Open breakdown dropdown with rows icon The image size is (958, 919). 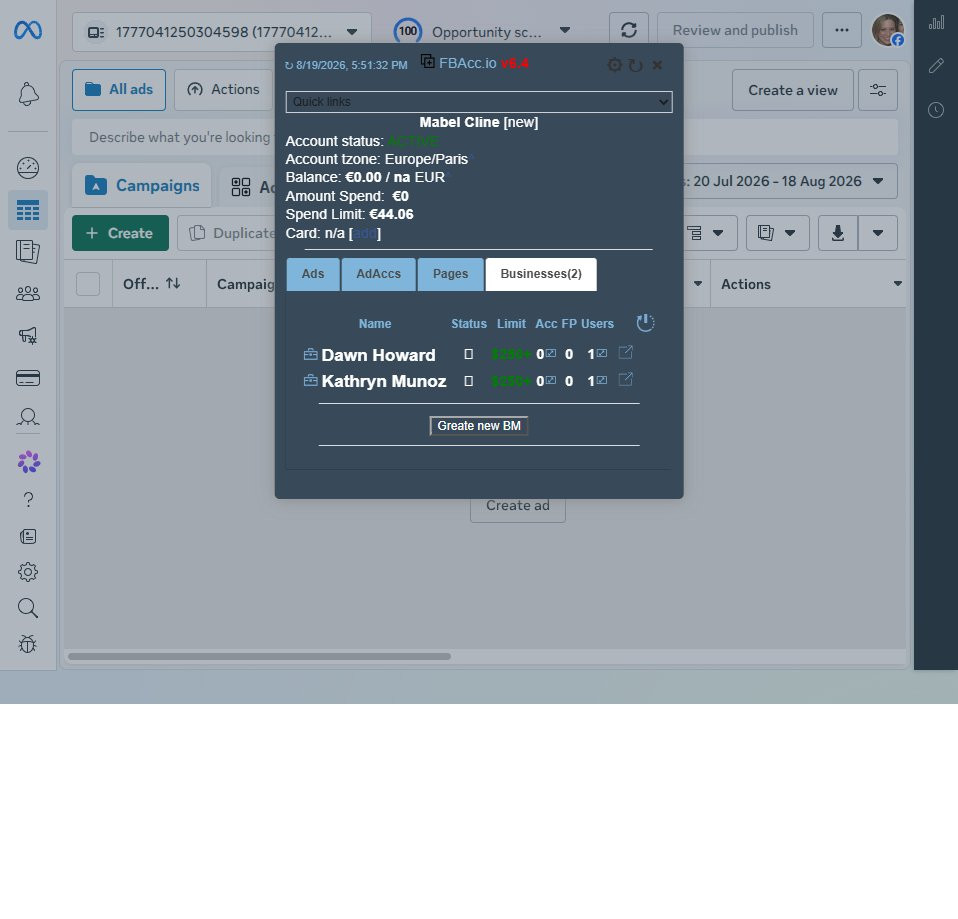pyautogui.click(x=706, y=233)
